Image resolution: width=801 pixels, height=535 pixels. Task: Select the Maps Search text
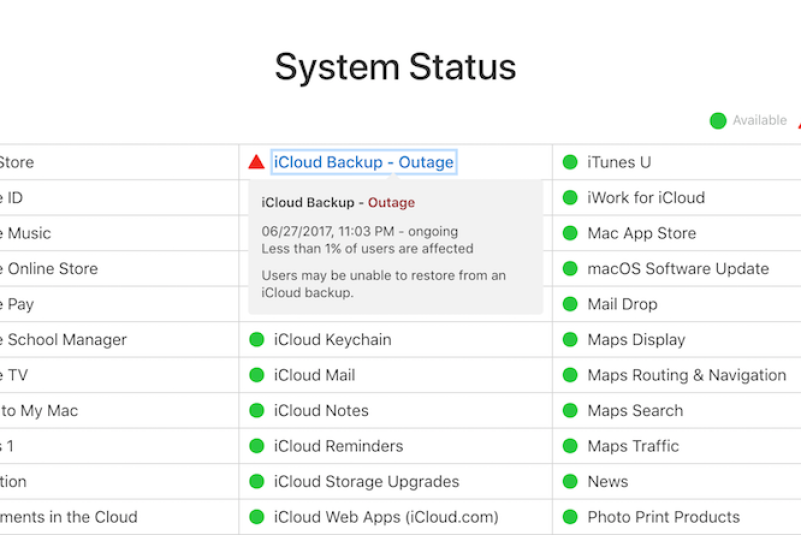(635, 411)
